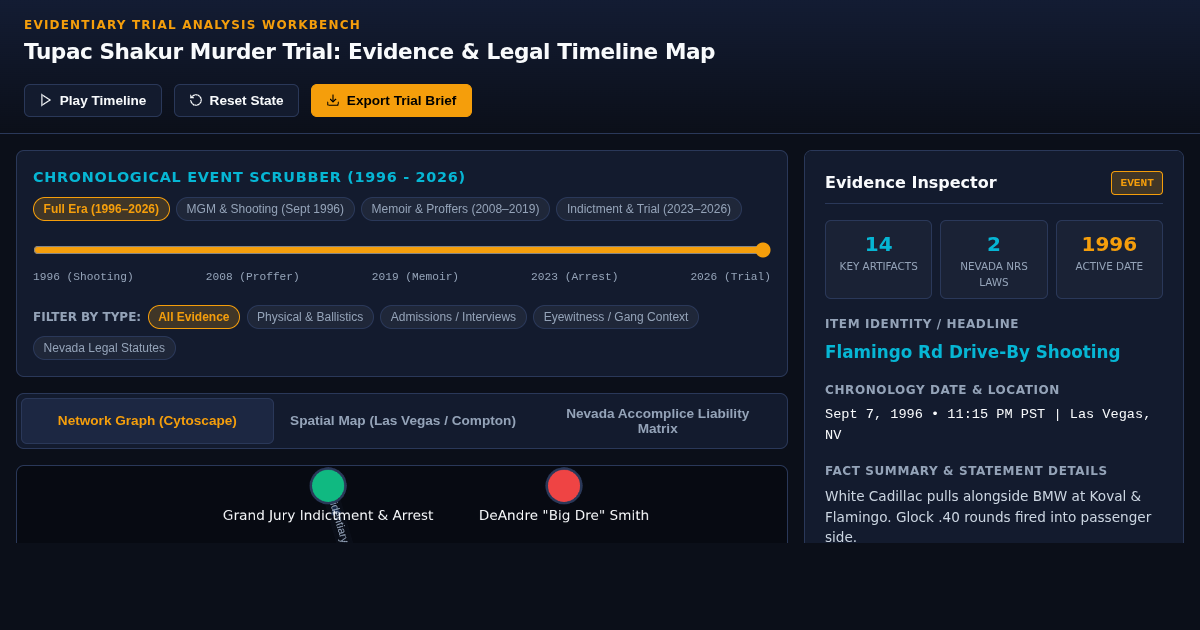
Task: Click the 1996 Active Date stat card
Action: [x=1109, y=260]
